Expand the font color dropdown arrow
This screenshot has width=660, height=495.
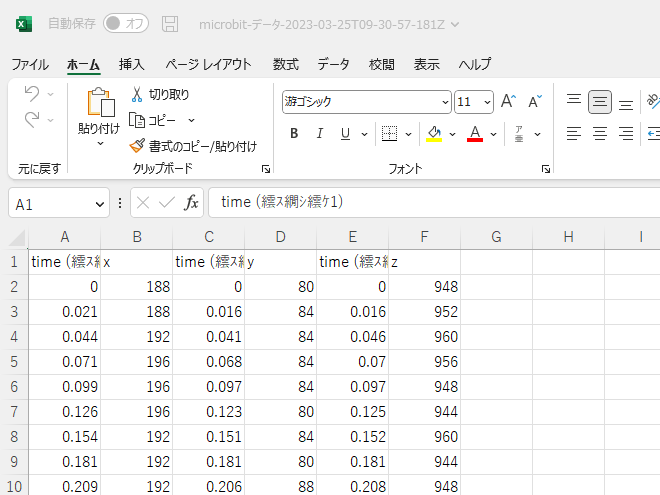pos(493,134)
